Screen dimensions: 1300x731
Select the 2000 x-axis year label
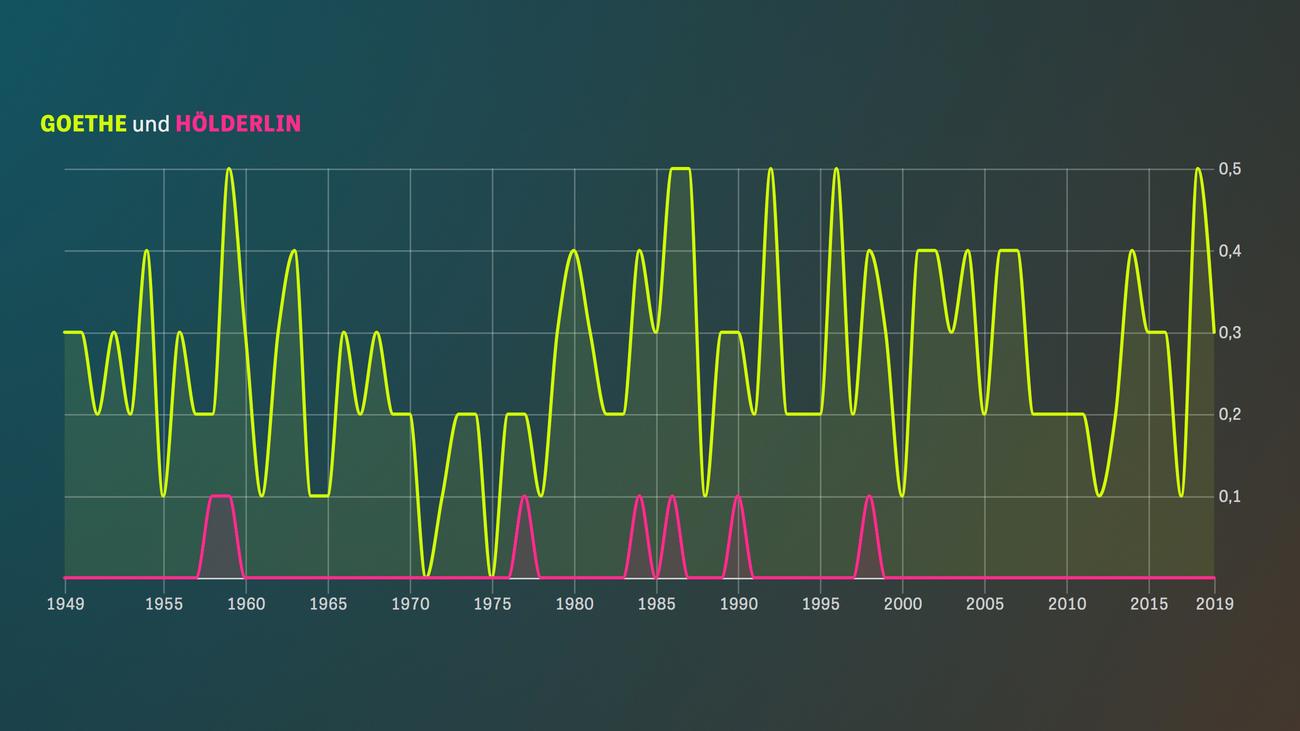click(x=902, y=603)
